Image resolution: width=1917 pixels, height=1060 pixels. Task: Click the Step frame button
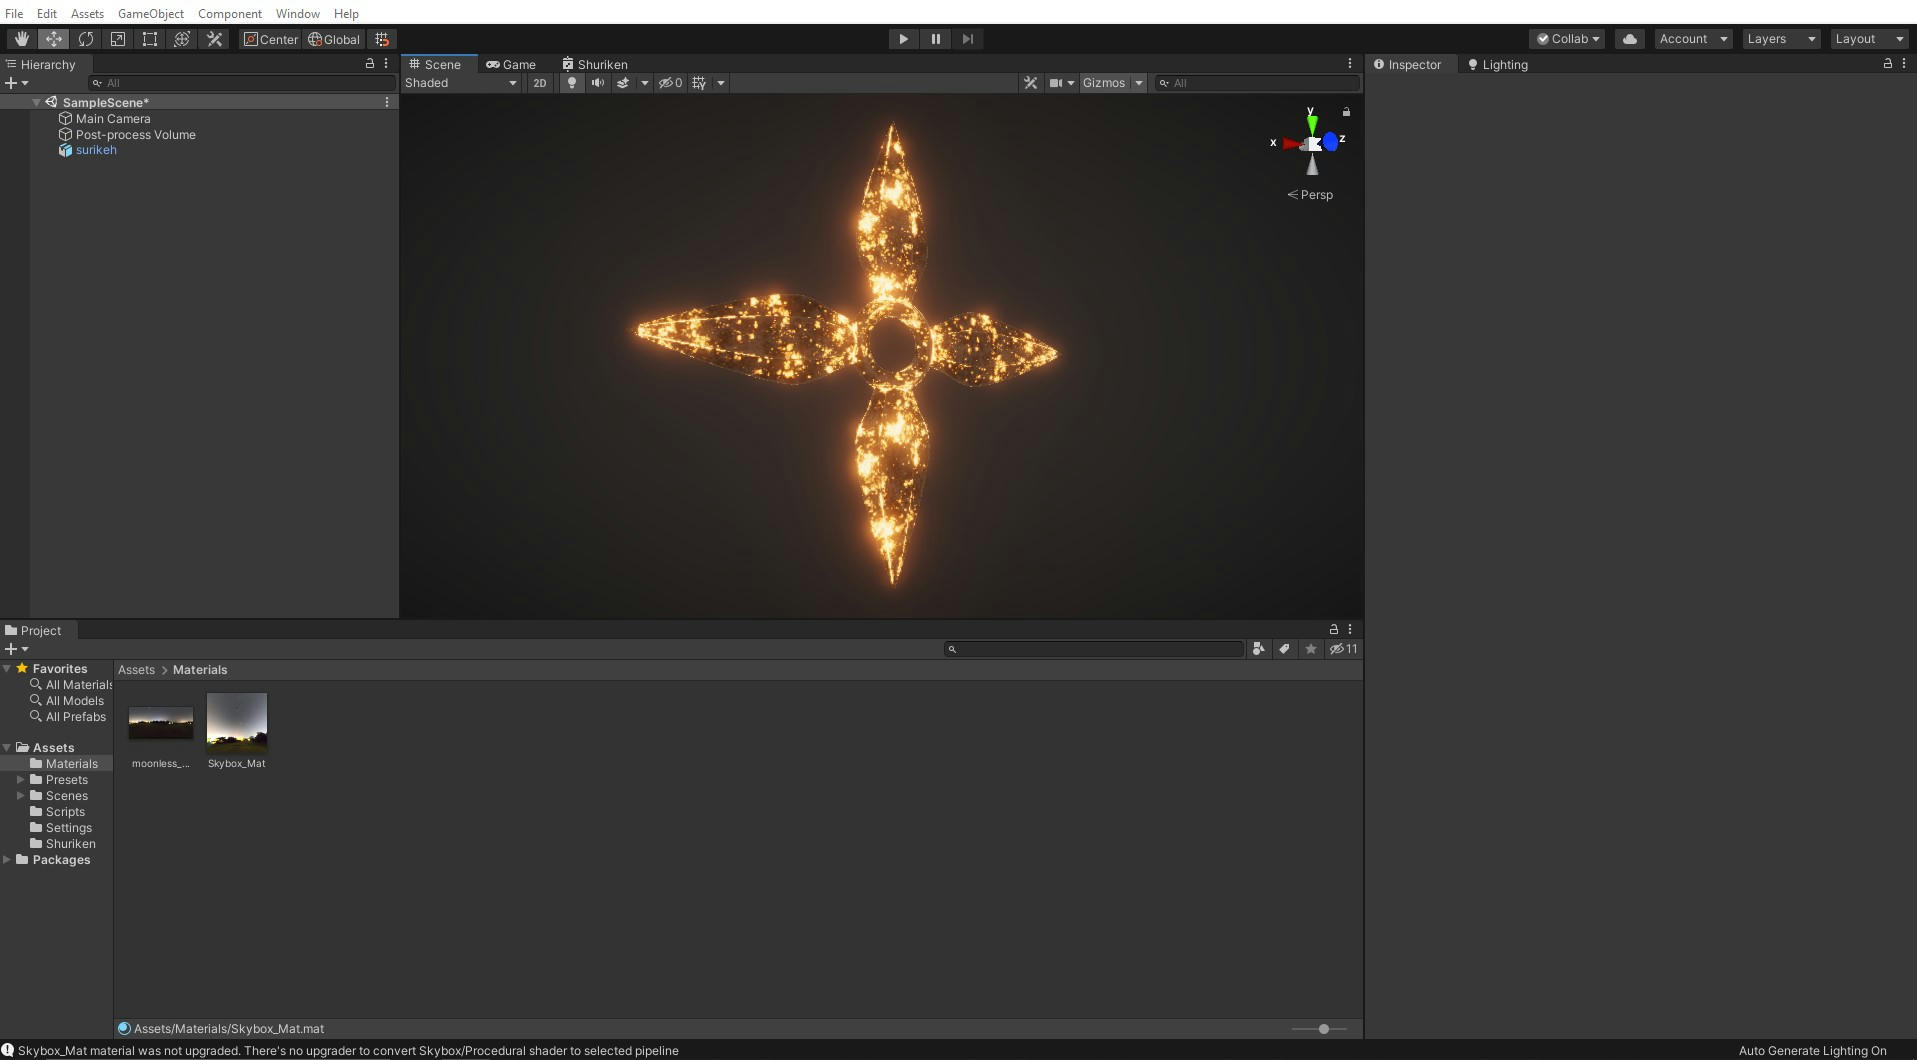coord(967,39)
